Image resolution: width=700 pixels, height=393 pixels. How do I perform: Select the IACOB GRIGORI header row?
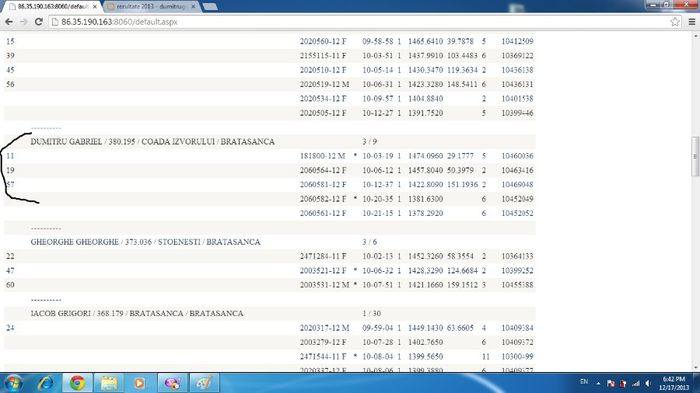click(x=270, y=313)
